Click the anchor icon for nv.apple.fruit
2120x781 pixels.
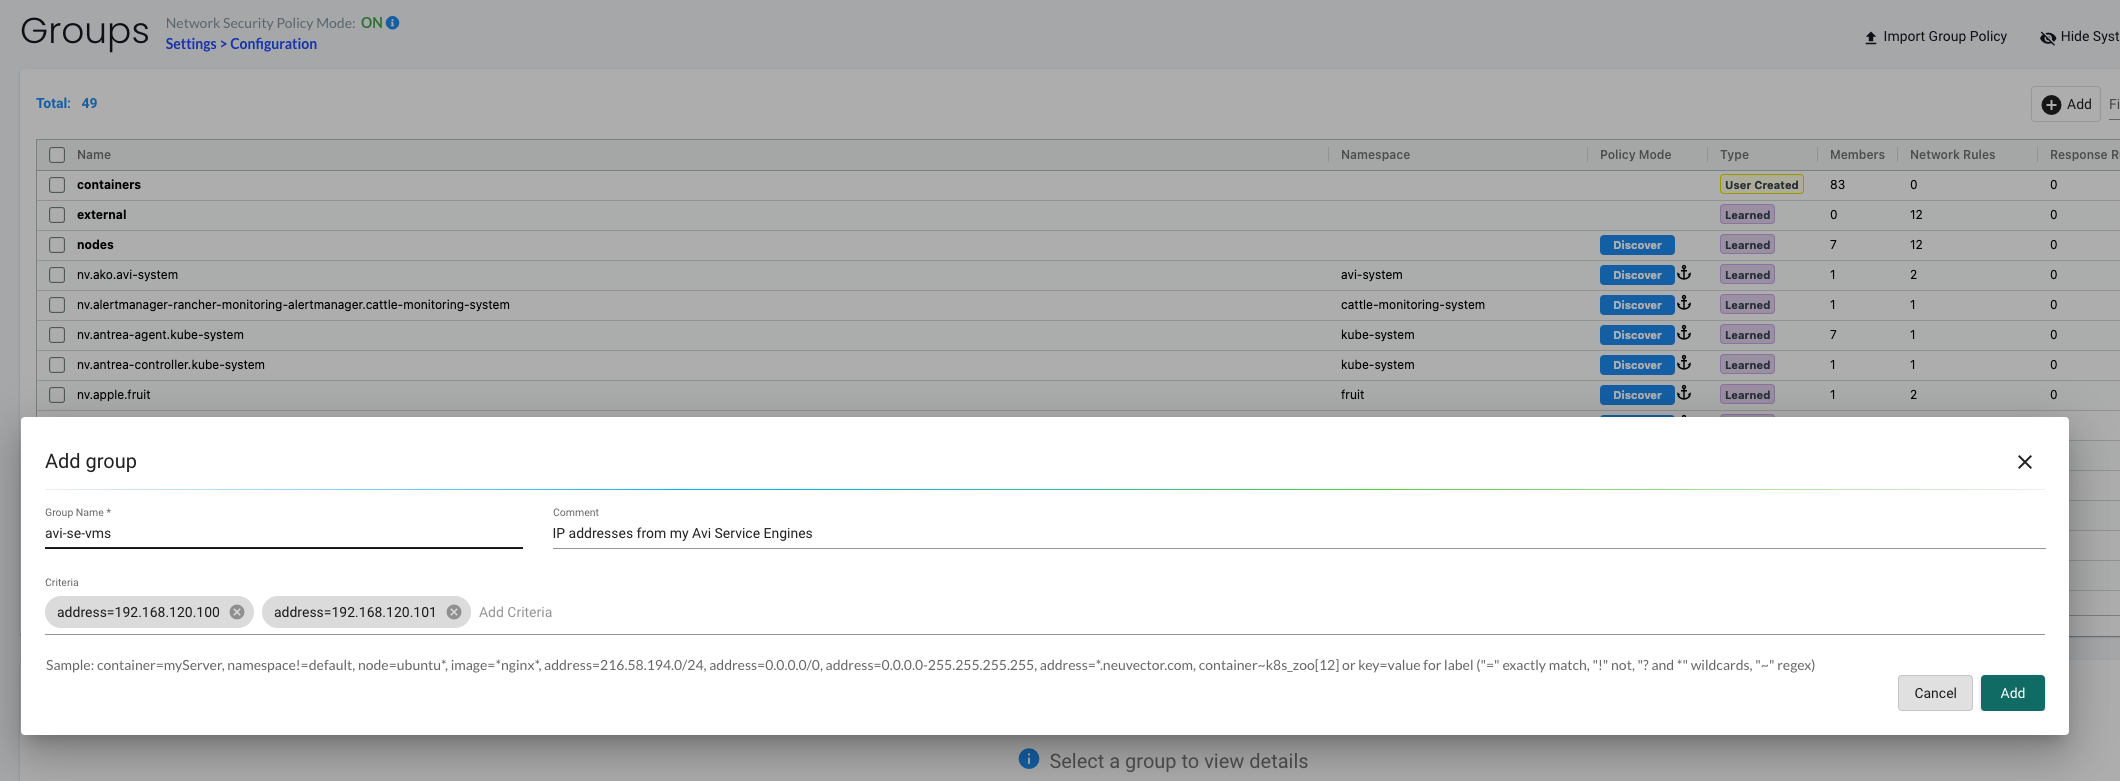1684,393
